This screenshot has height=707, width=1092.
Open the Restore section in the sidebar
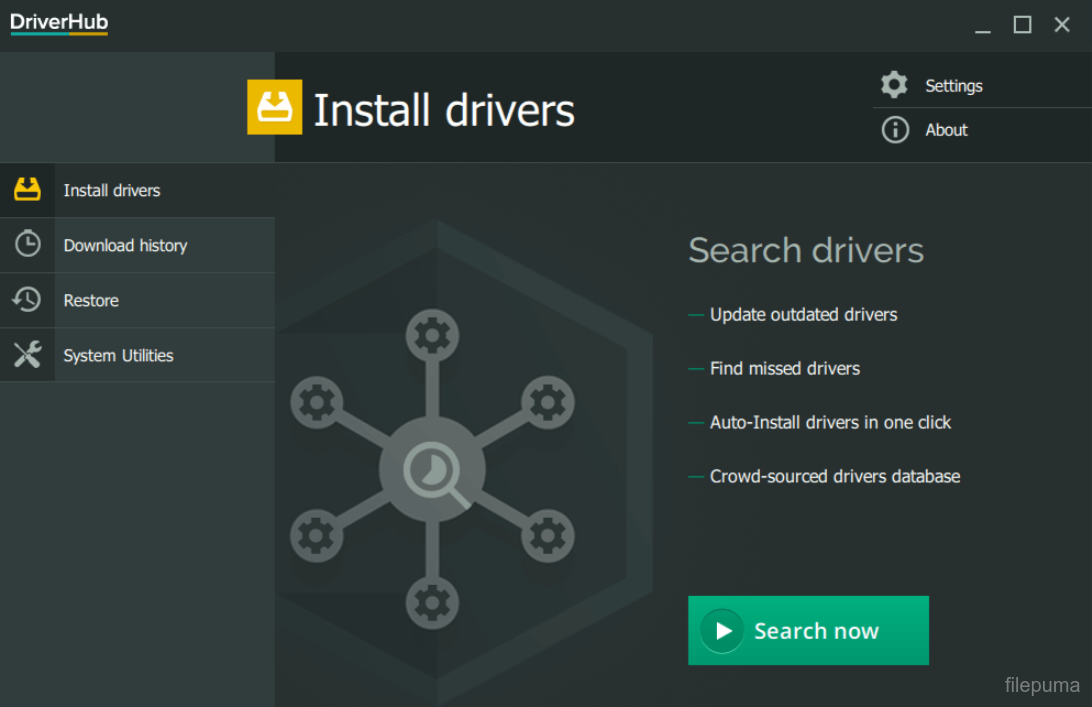pos(91,300)
